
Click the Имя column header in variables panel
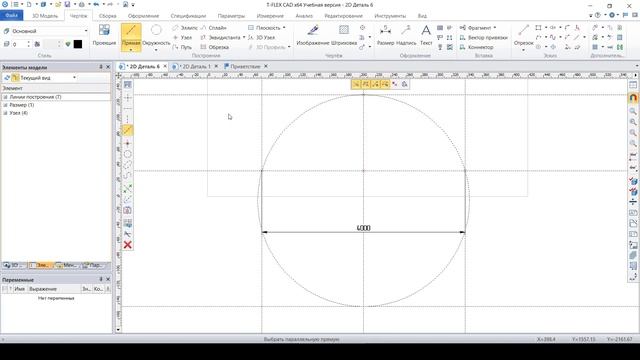click(20, 289)
